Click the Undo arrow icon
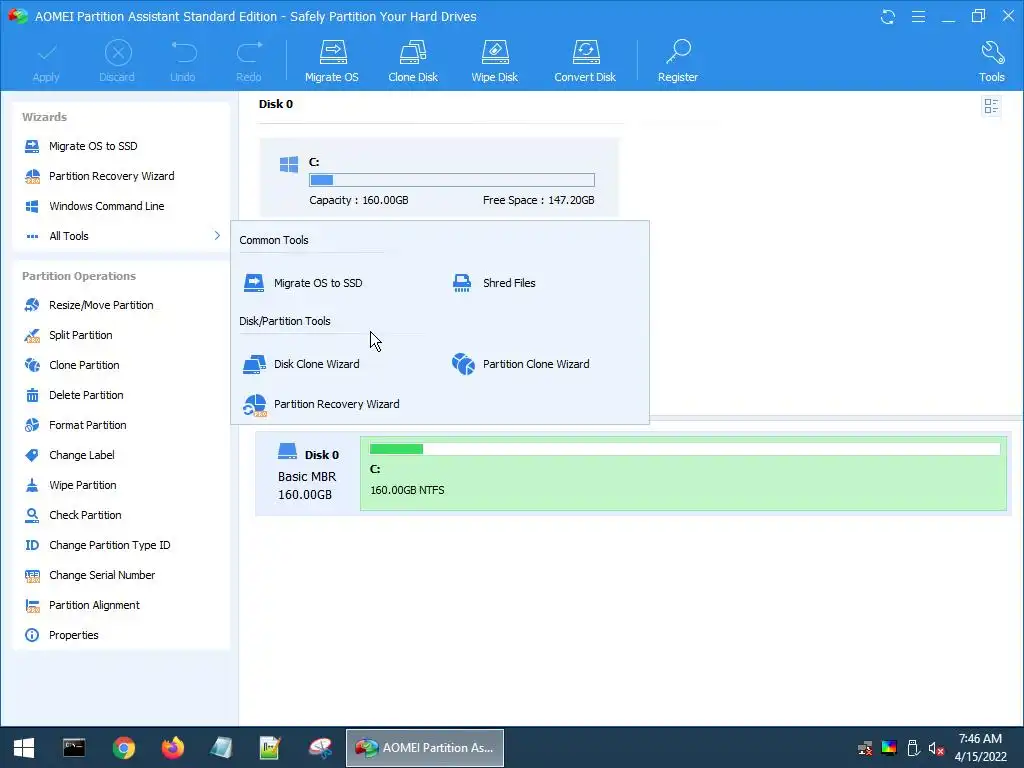1024x768 pixels. click(x=184, y=52)
